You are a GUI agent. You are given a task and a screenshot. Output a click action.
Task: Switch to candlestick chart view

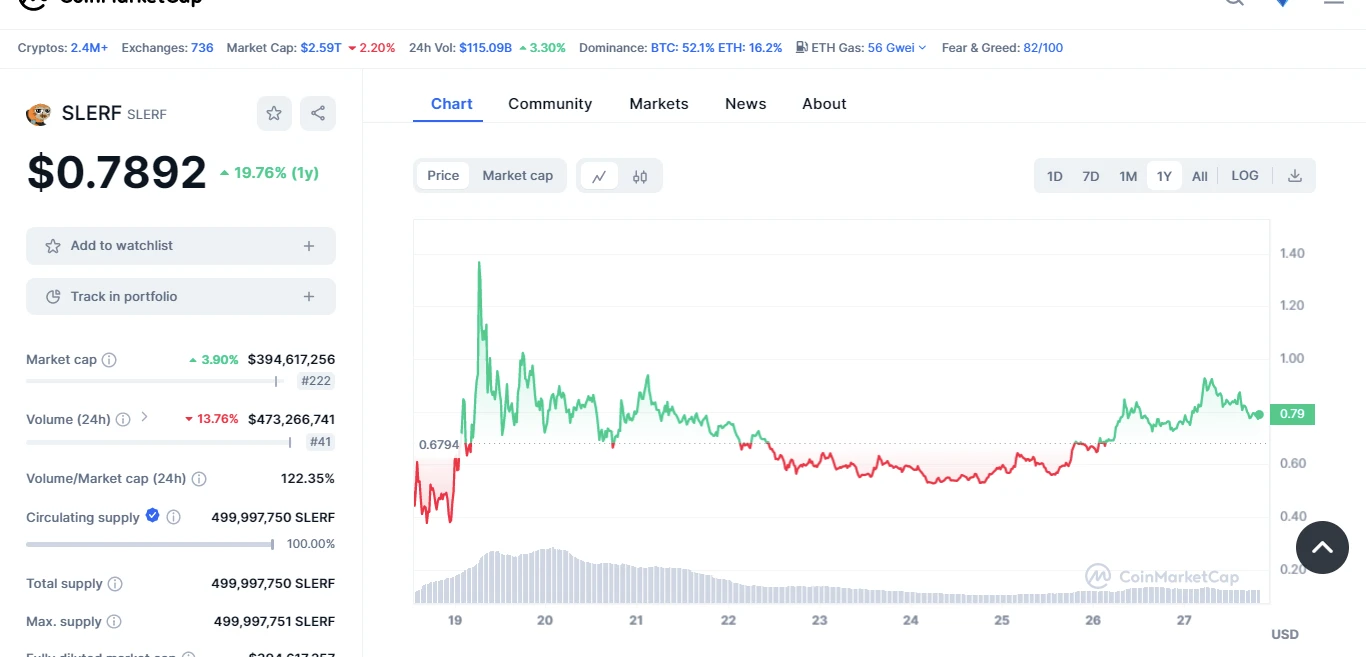click(x=640, y=176)
